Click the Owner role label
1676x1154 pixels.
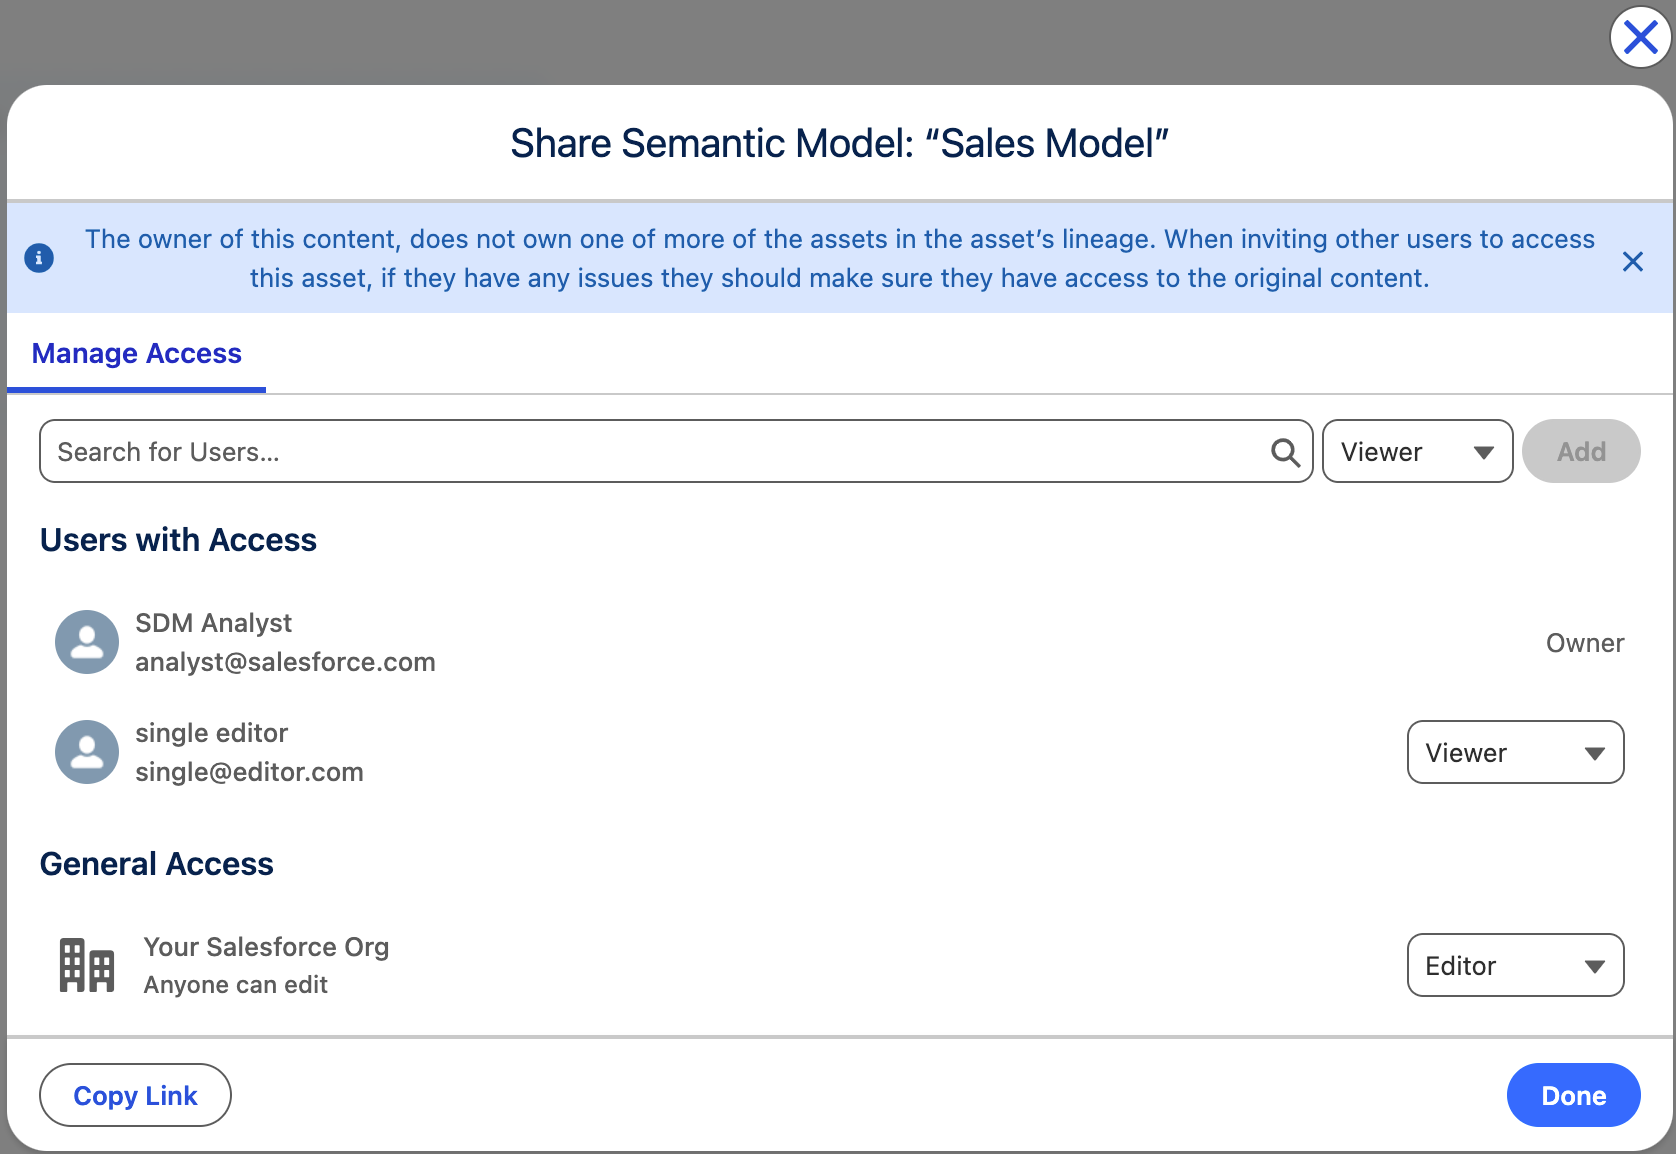click(x=1584, y=643)
